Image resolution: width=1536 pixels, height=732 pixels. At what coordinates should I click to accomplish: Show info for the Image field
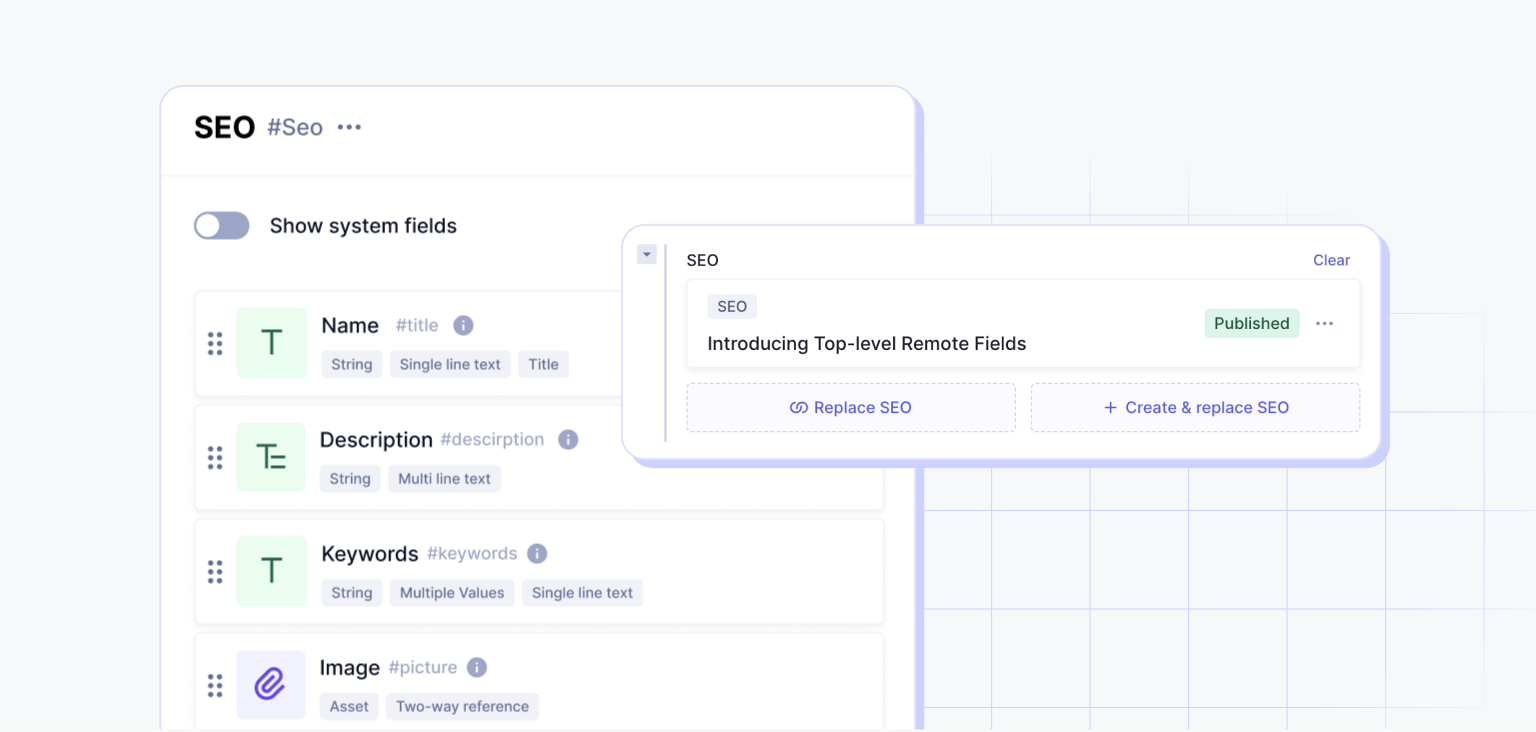(477, 667)
